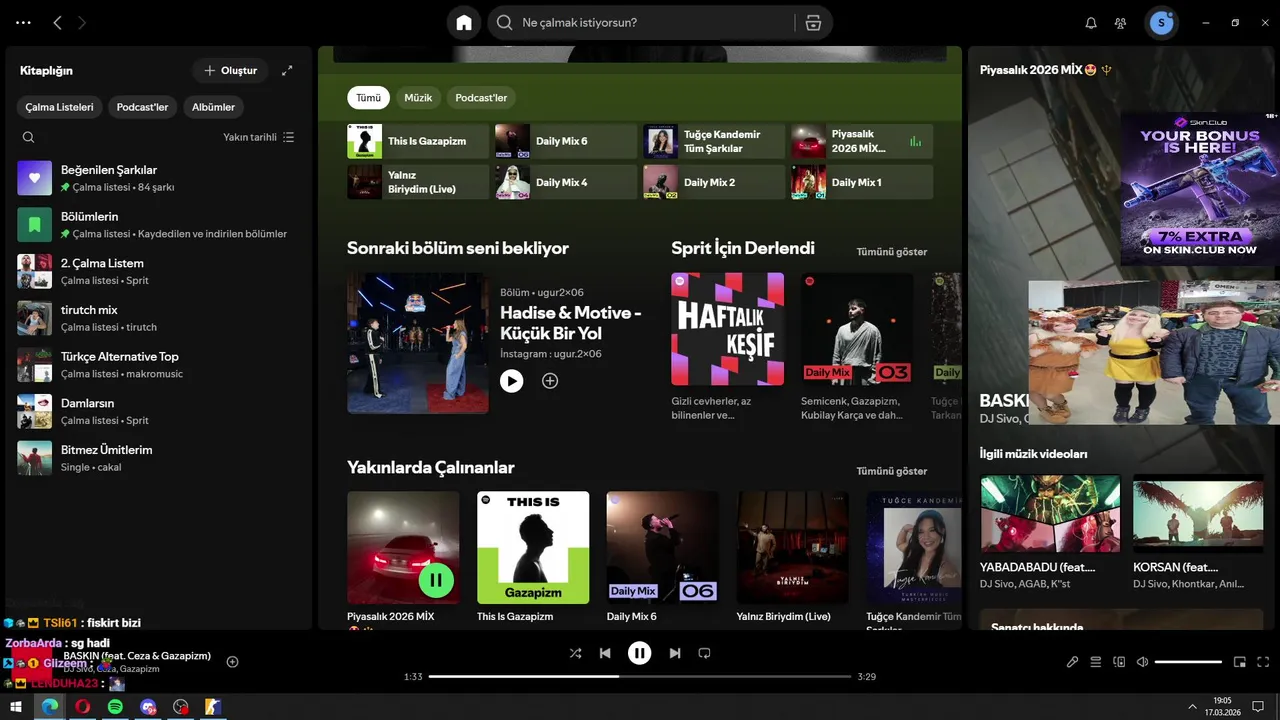The width and height of the screenshot is (1280, 720).
Task: Expand the library to full view
Action: point(287,71)
